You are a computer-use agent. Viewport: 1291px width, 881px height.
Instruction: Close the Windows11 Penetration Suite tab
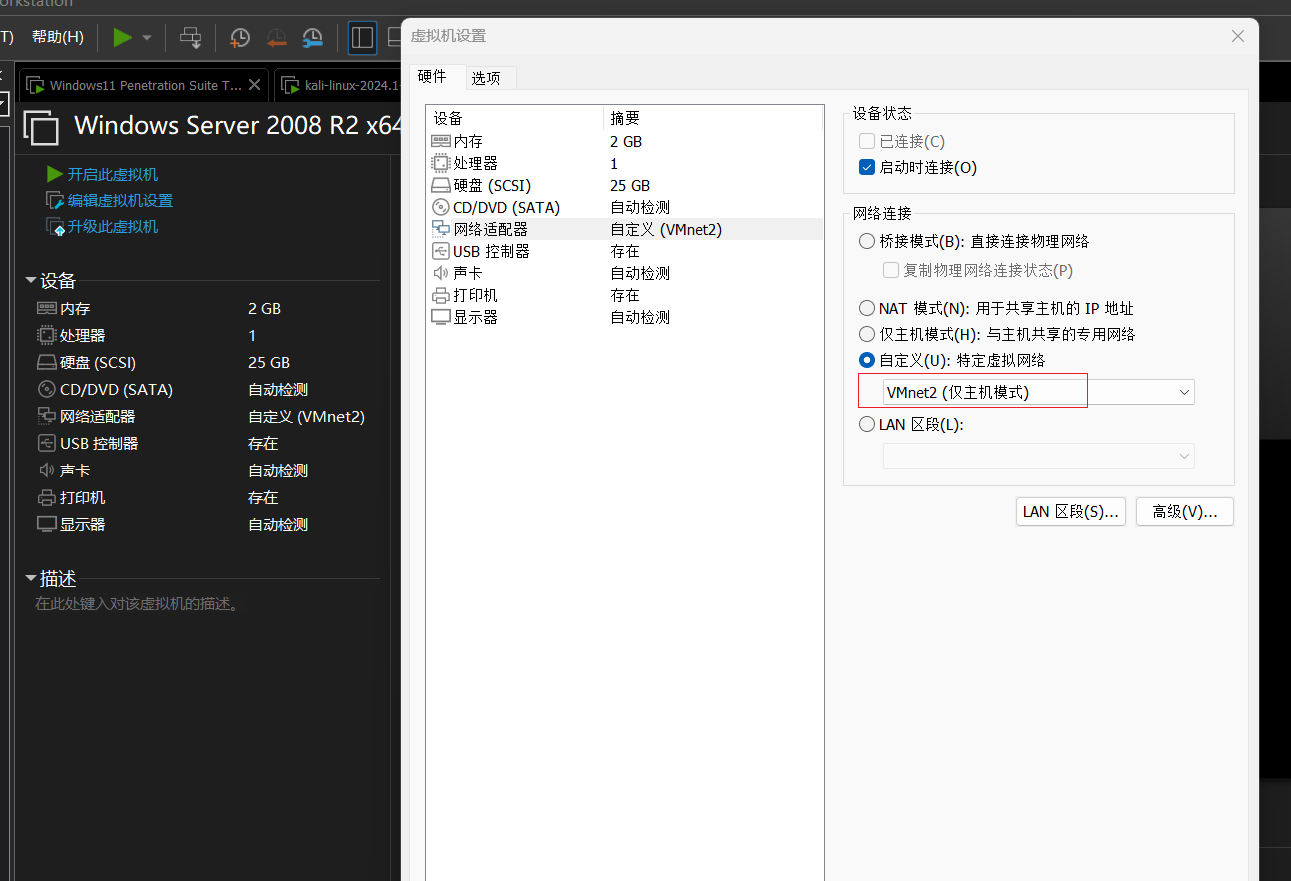point(255,85)
